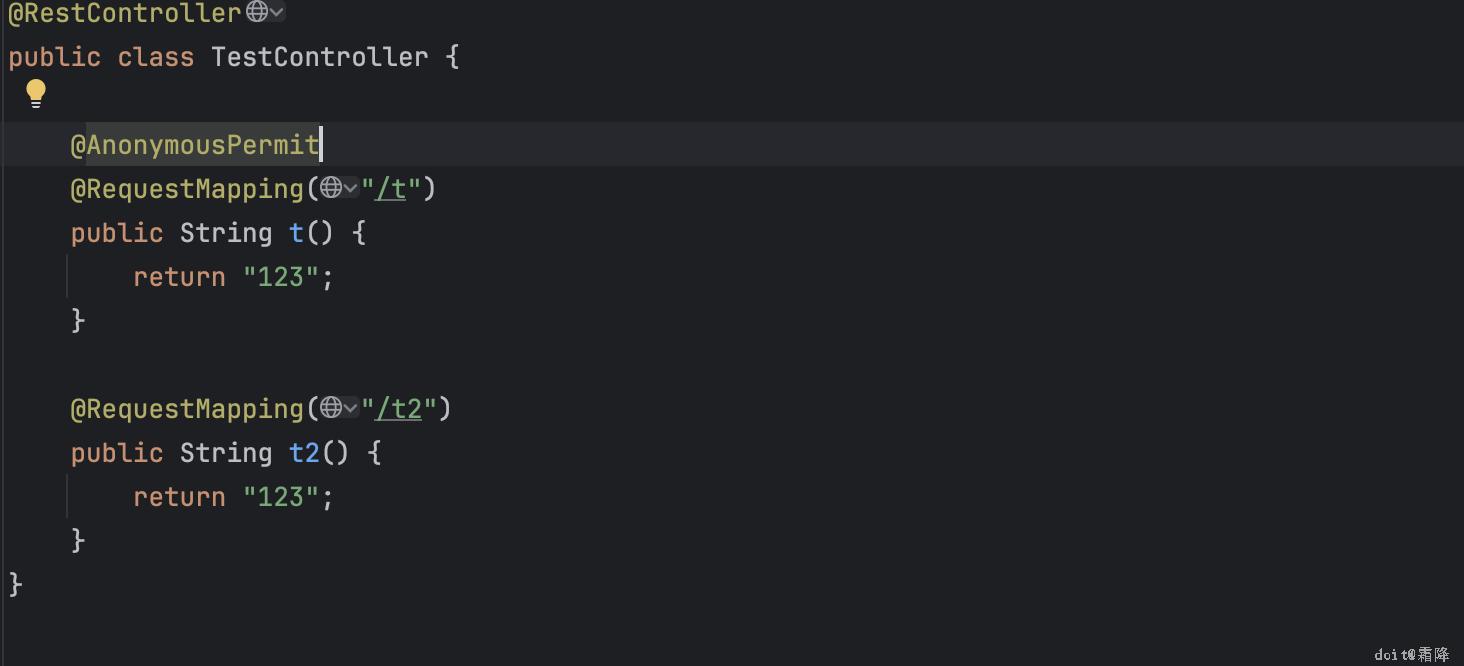
Task: Click the blue t method name
Action: [x=296, y=233]
